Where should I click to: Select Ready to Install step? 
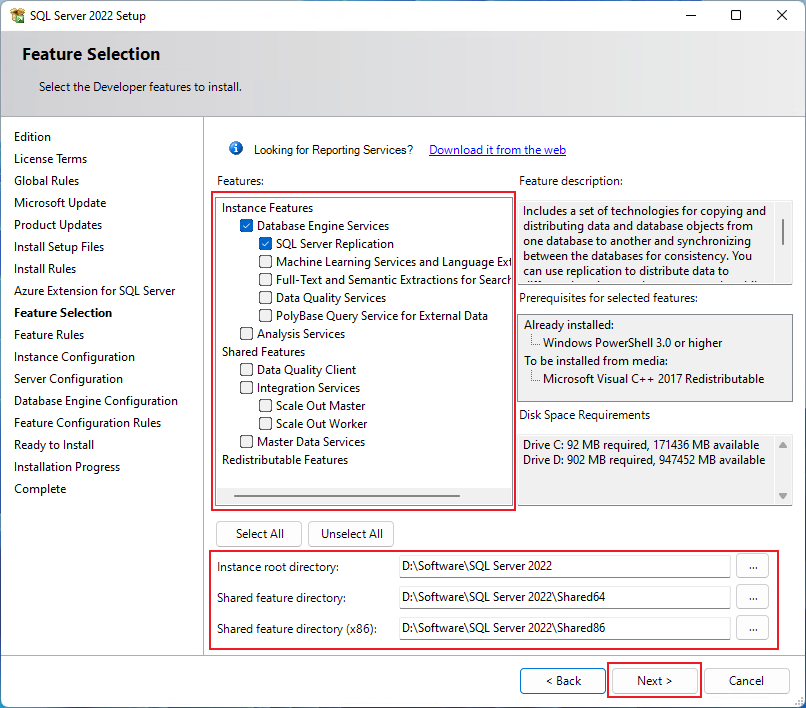coord(54,445)
